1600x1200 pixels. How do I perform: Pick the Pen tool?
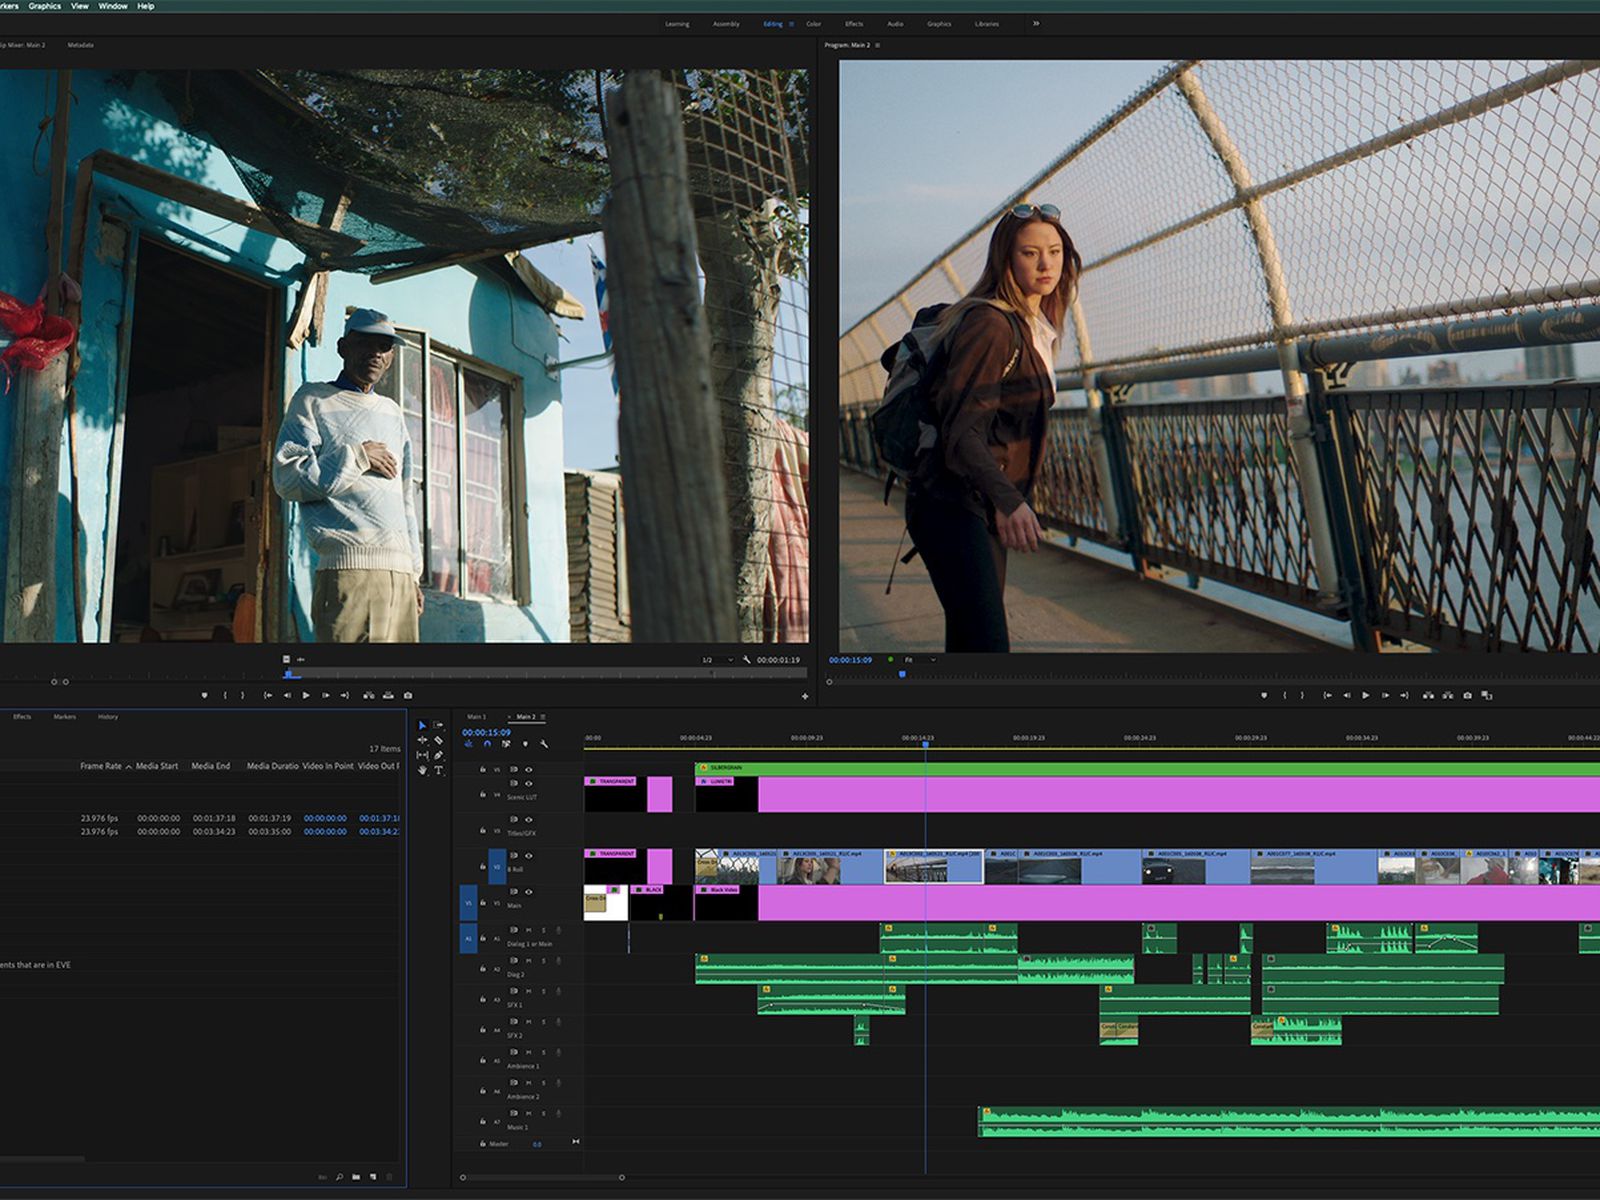[x=438, y=755]
